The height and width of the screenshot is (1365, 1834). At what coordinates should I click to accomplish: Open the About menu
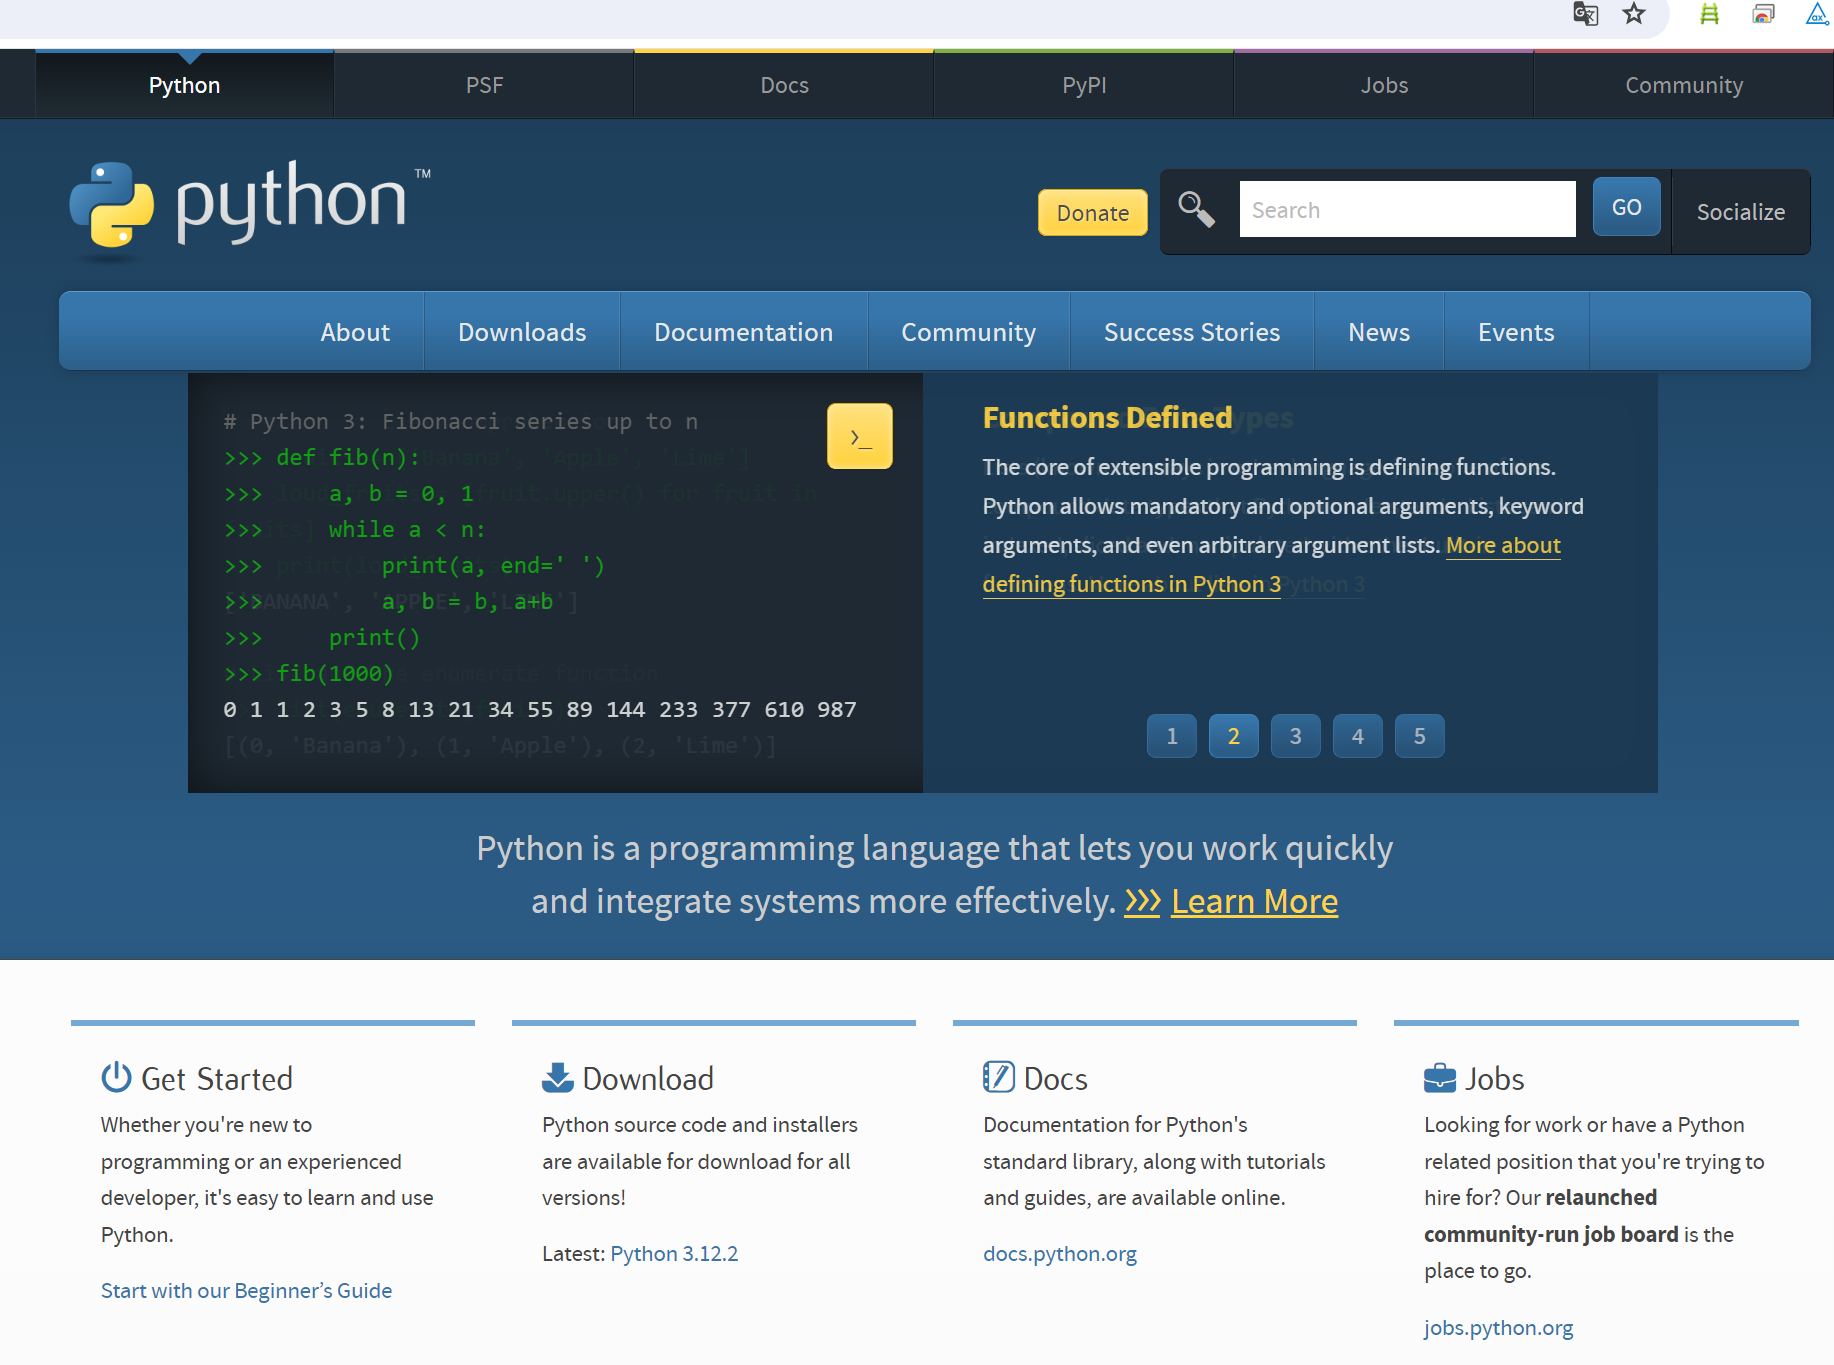(x=355, y=332)
